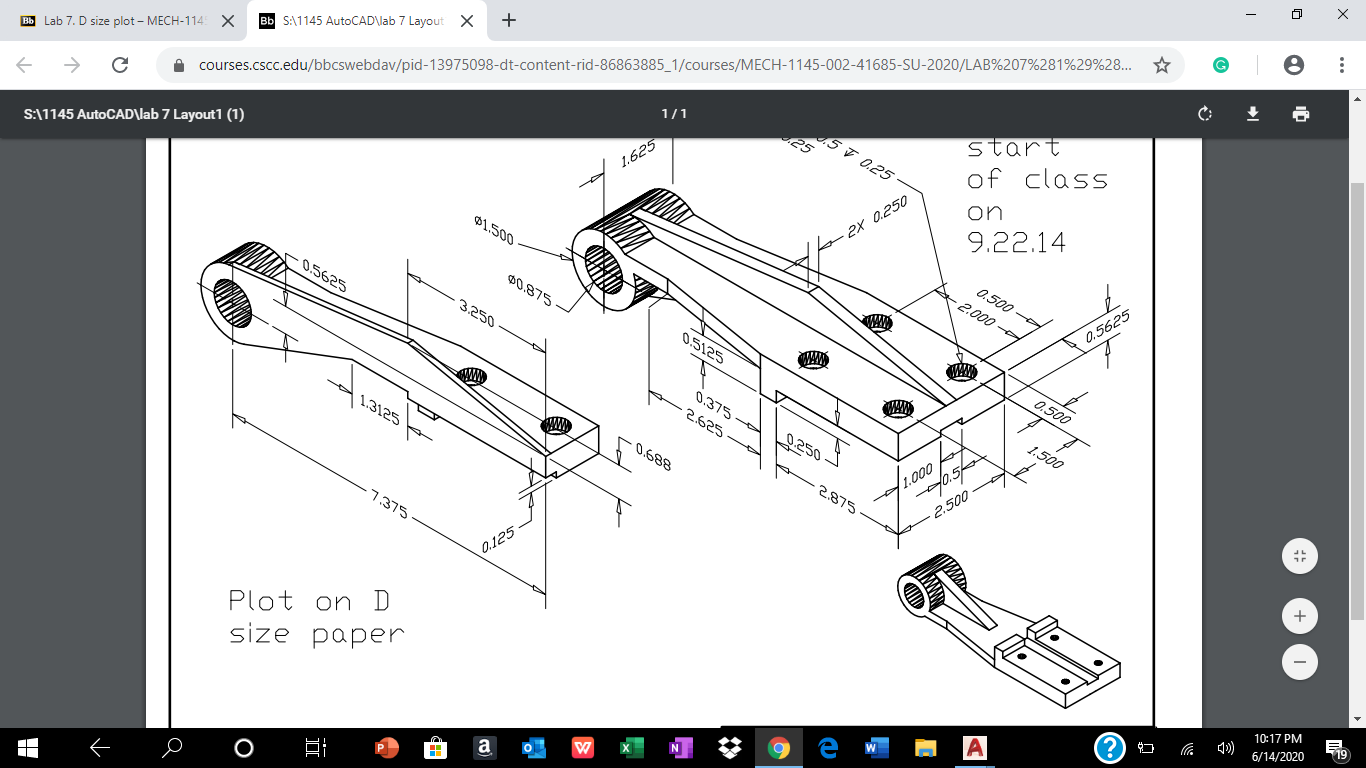Open the Grammarly extension icon
This screenshot has width=1366, height=768.
point(1221,65)
